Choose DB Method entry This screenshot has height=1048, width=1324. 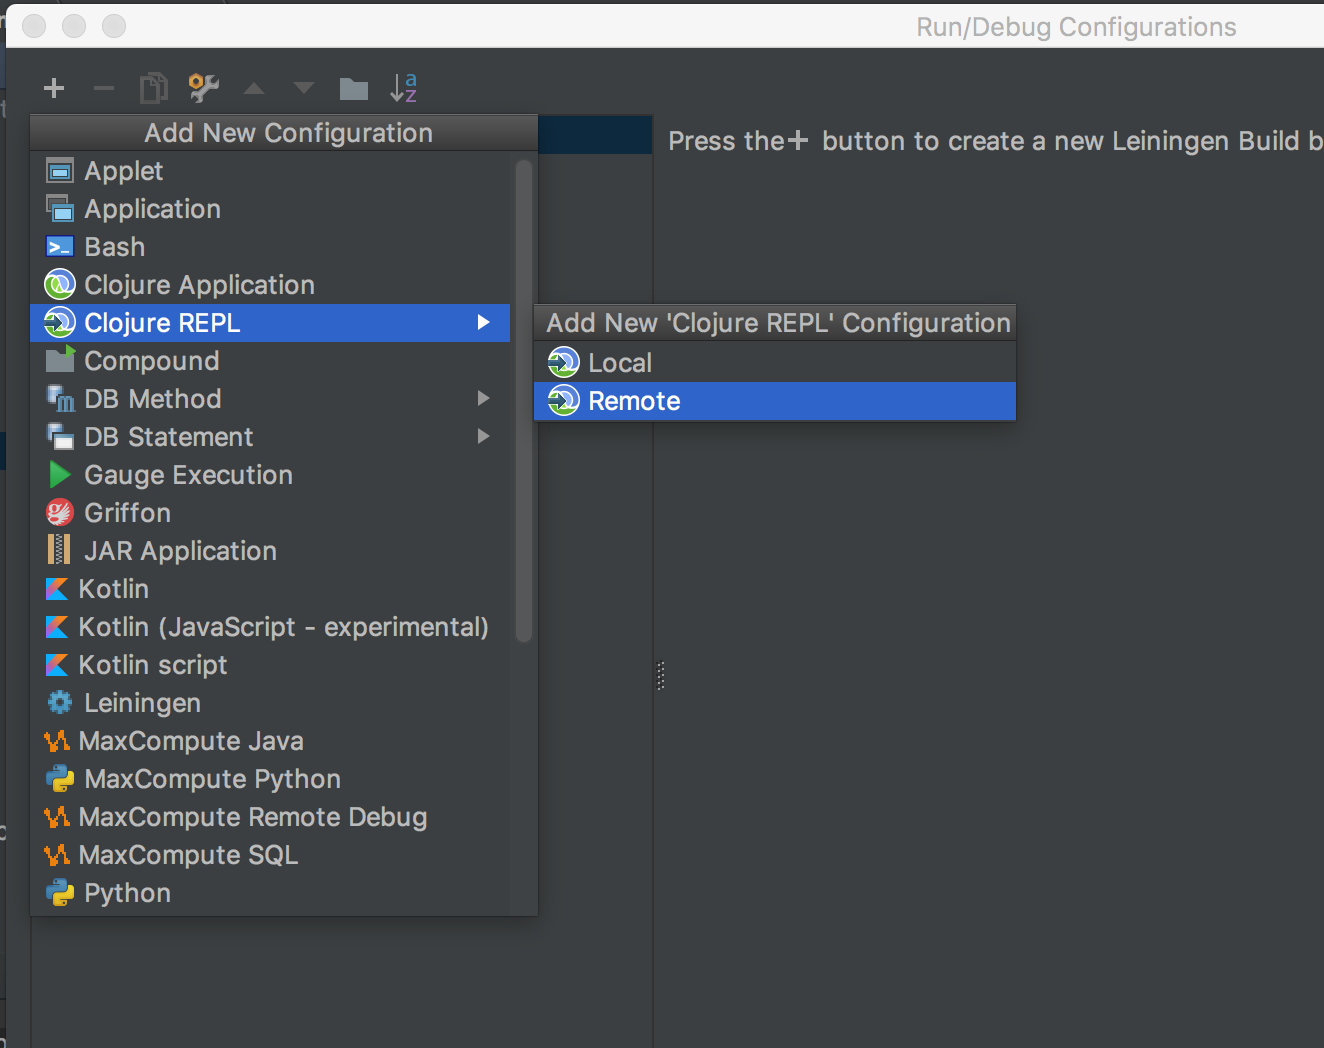(270, 399)
